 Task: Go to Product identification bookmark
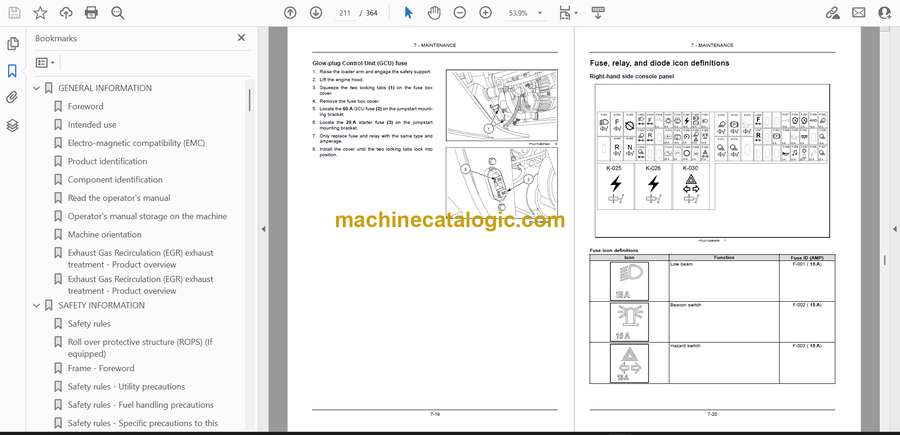click(x=107, y=161)
